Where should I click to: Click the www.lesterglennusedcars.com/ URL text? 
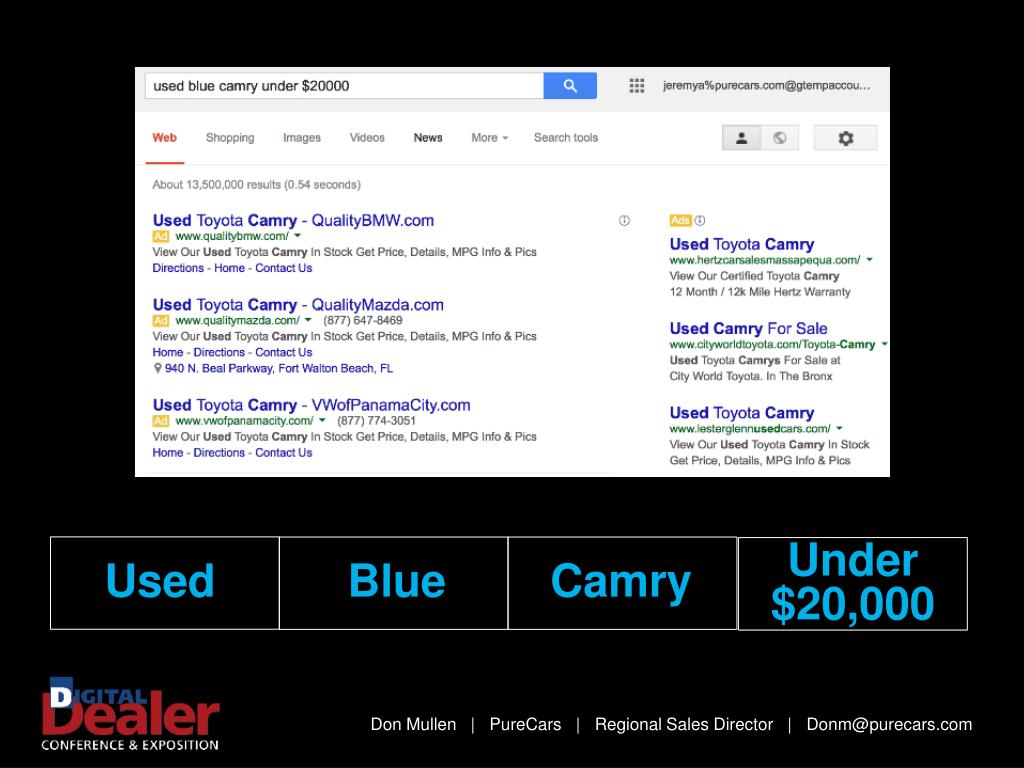(750, 428)
